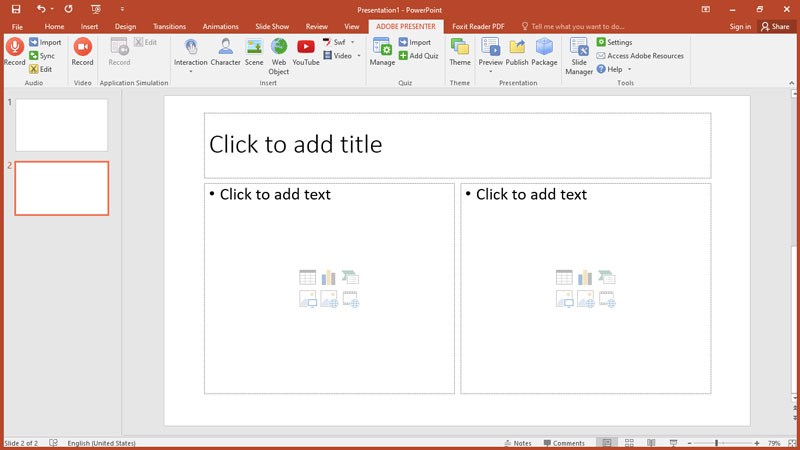Import a quiz in the Quiz group
This screenshot has height=450, width=800.
415,42
